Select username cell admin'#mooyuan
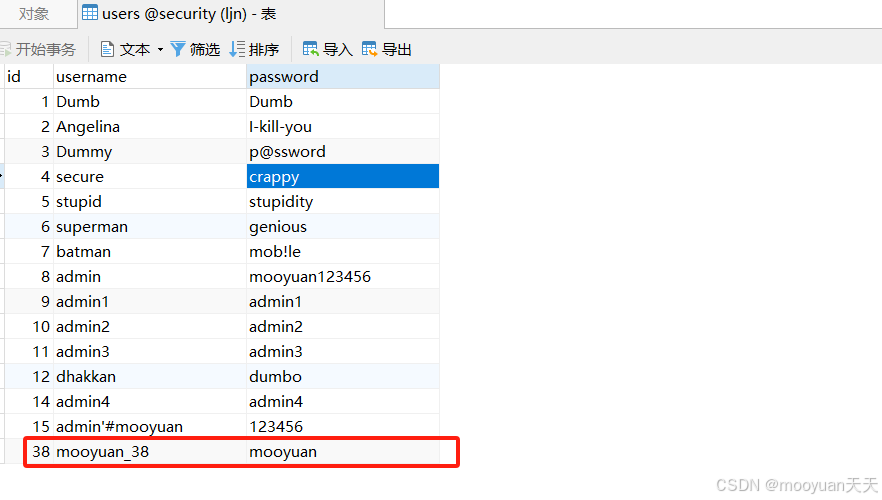The image size is (882, 500). click(150, 427)
